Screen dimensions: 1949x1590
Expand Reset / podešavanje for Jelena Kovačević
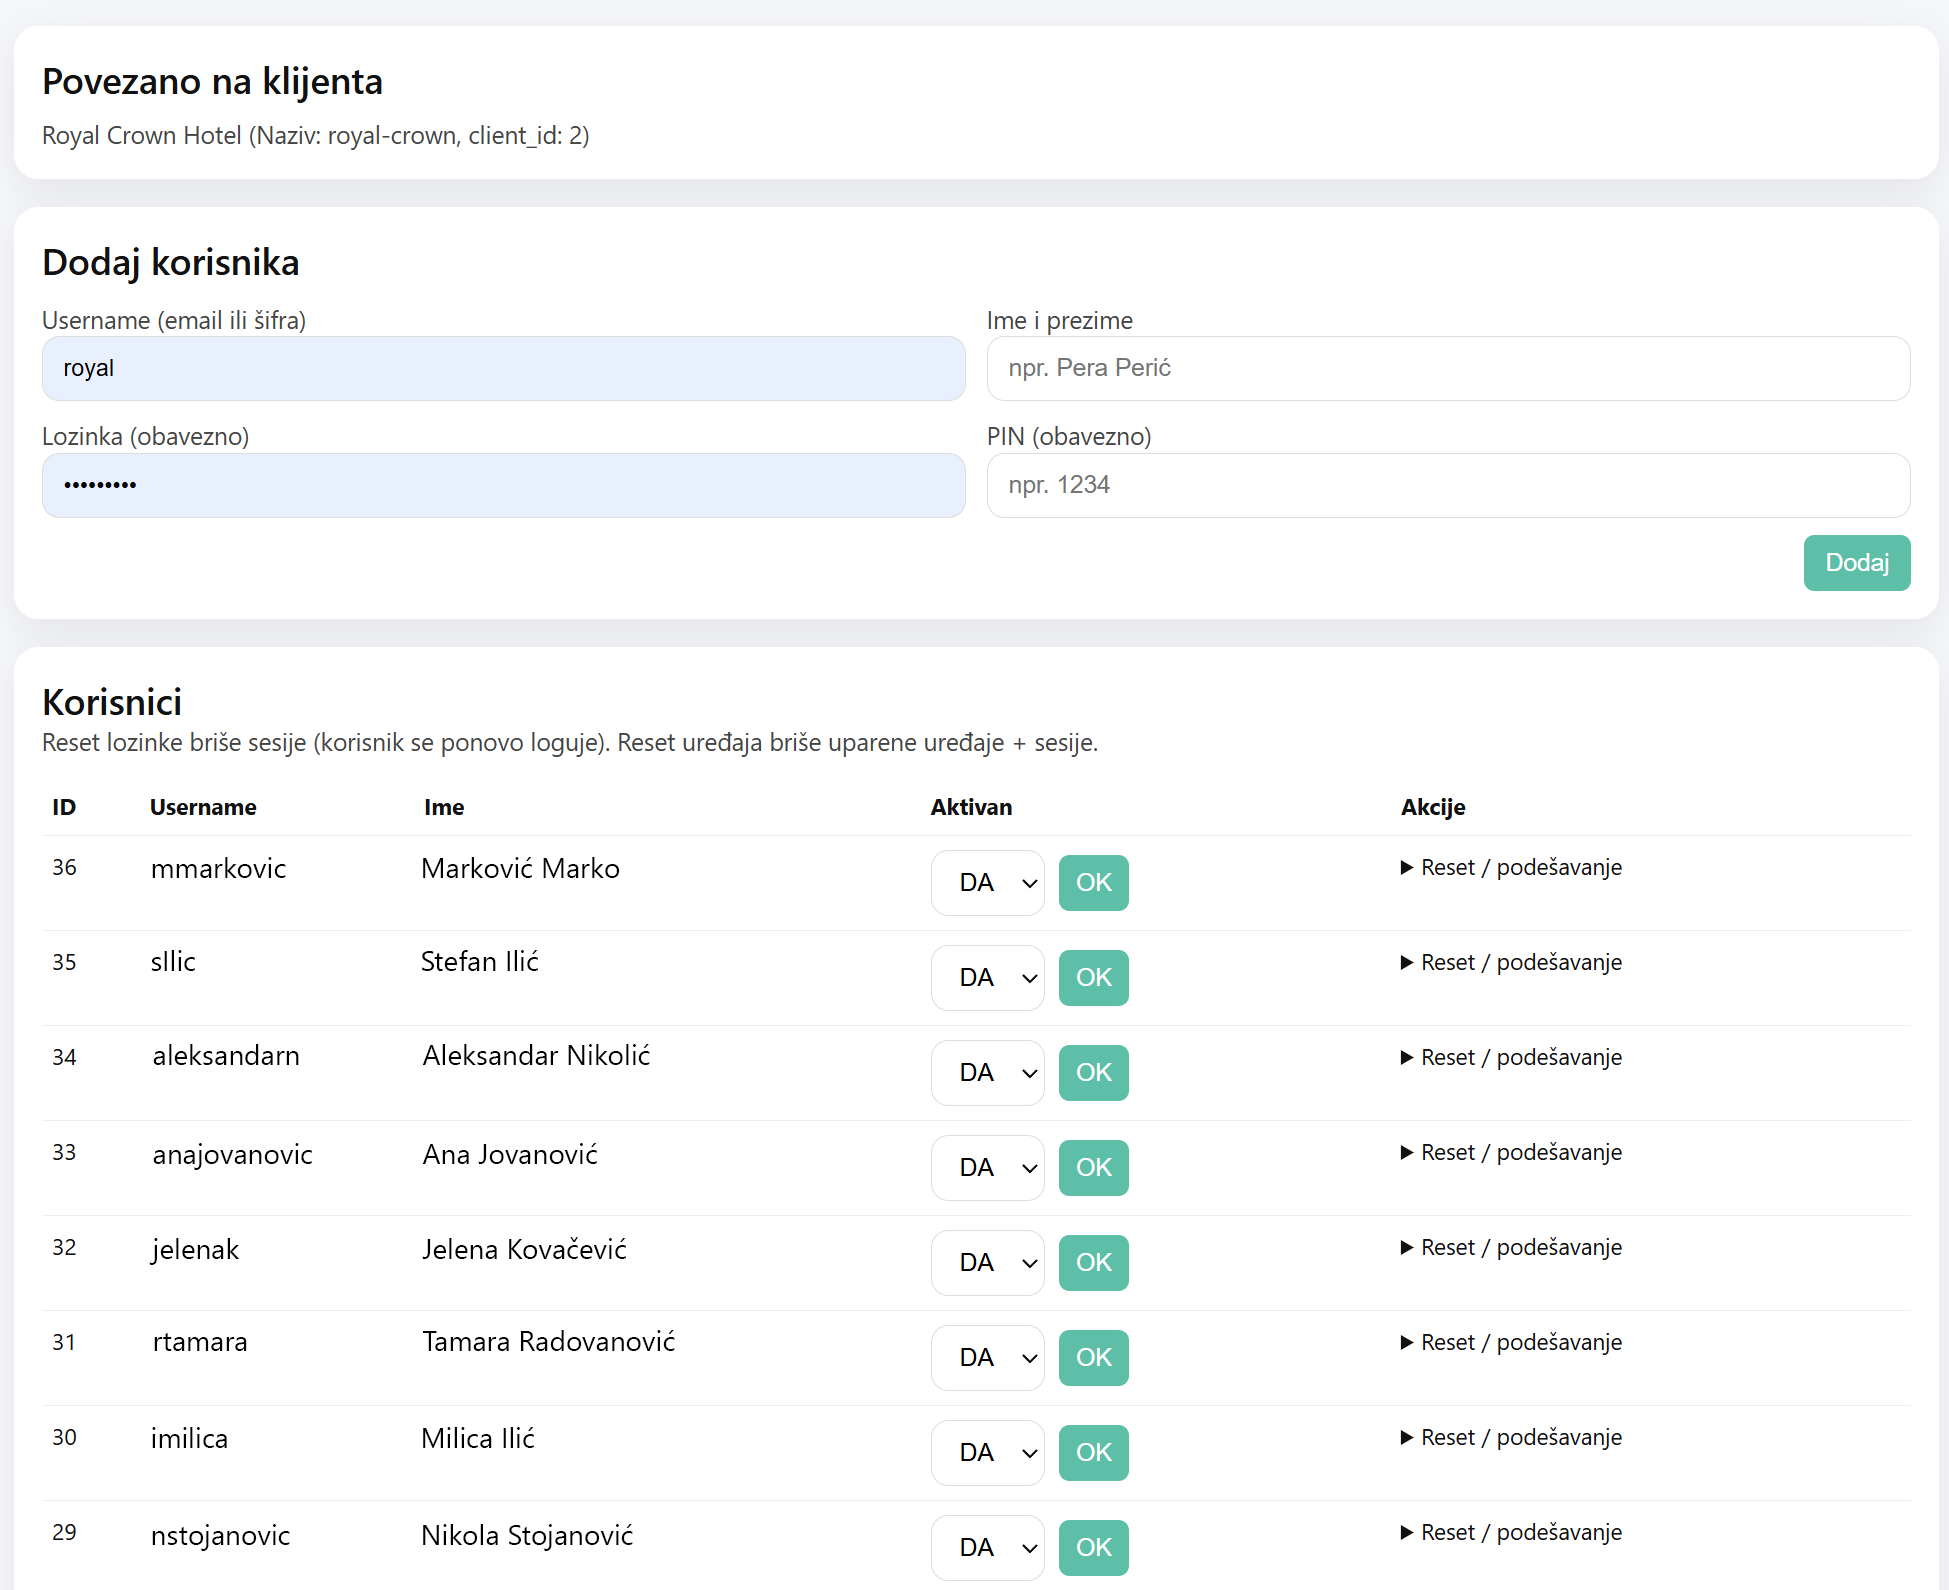1511,1248
